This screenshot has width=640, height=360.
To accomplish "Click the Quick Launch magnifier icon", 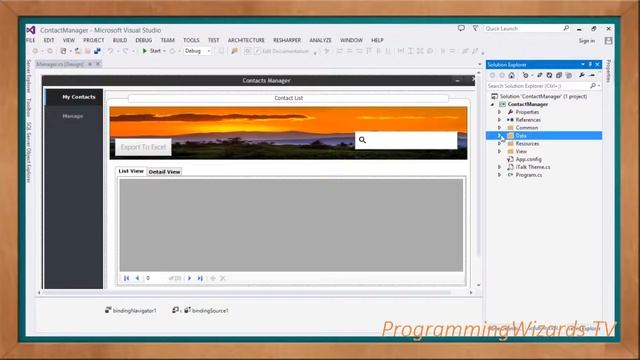I will tap(566, 28).
